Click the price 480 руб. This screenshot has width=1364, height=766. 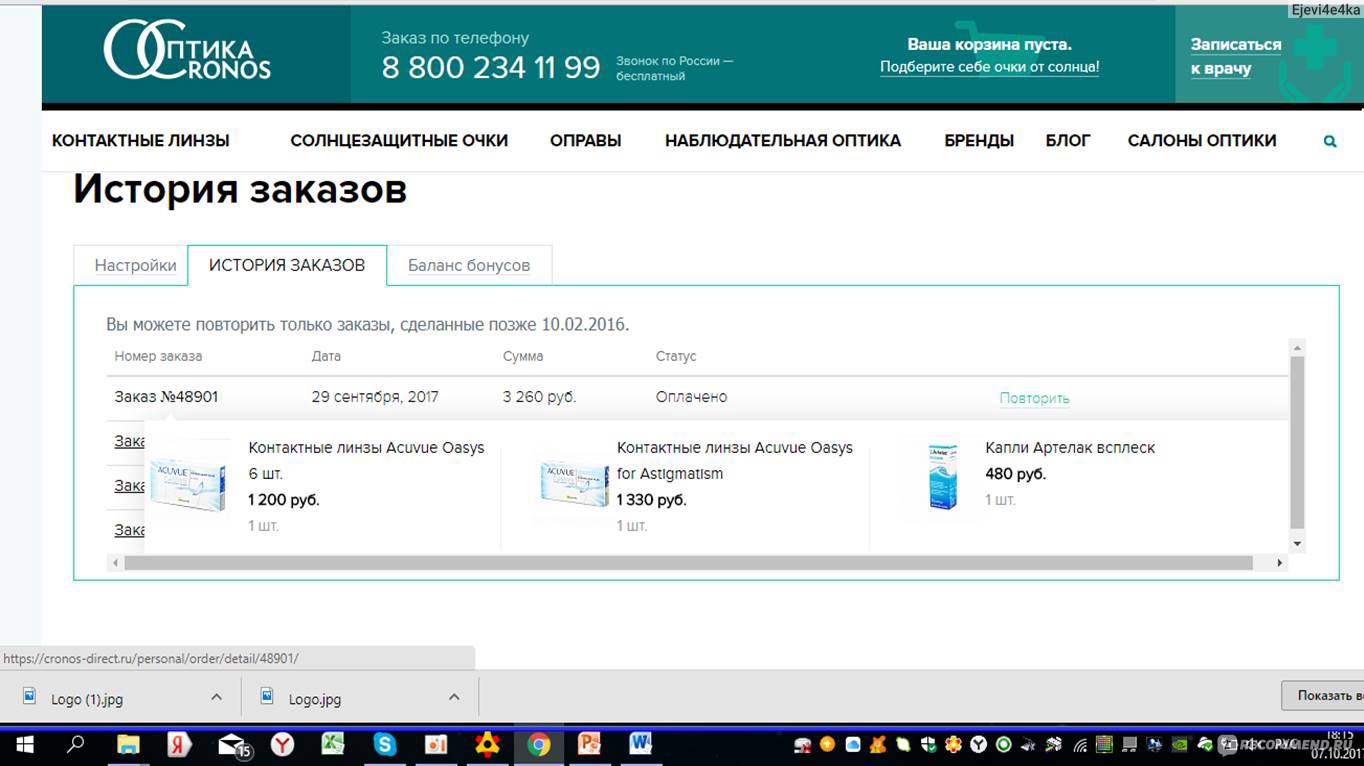pos(1015,474)
